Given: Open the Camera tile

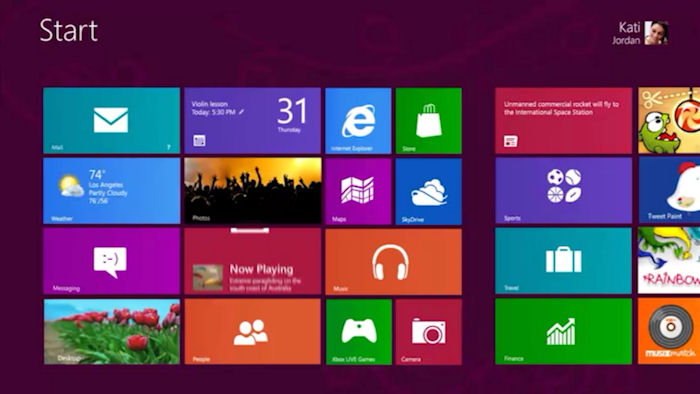Looking at the screenshot, I should click(x=429, y=332).
